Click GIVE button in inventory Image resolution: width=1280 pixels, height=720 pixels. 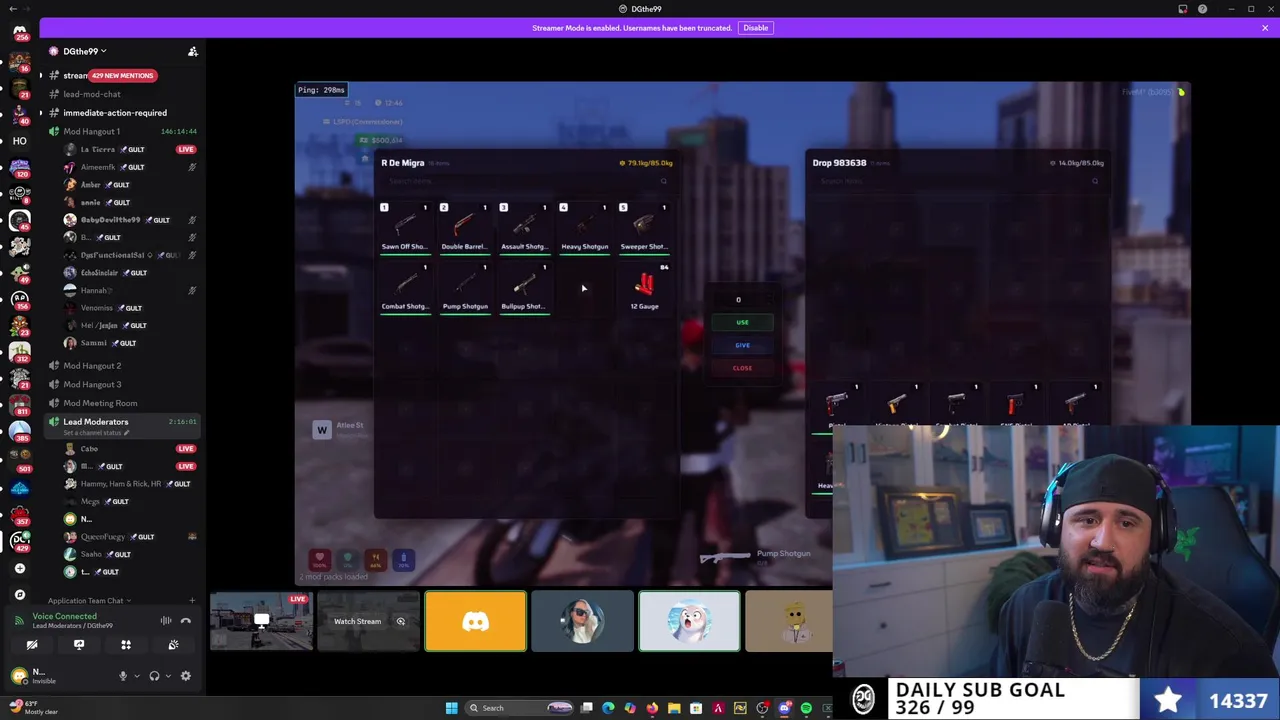point(742,345)
